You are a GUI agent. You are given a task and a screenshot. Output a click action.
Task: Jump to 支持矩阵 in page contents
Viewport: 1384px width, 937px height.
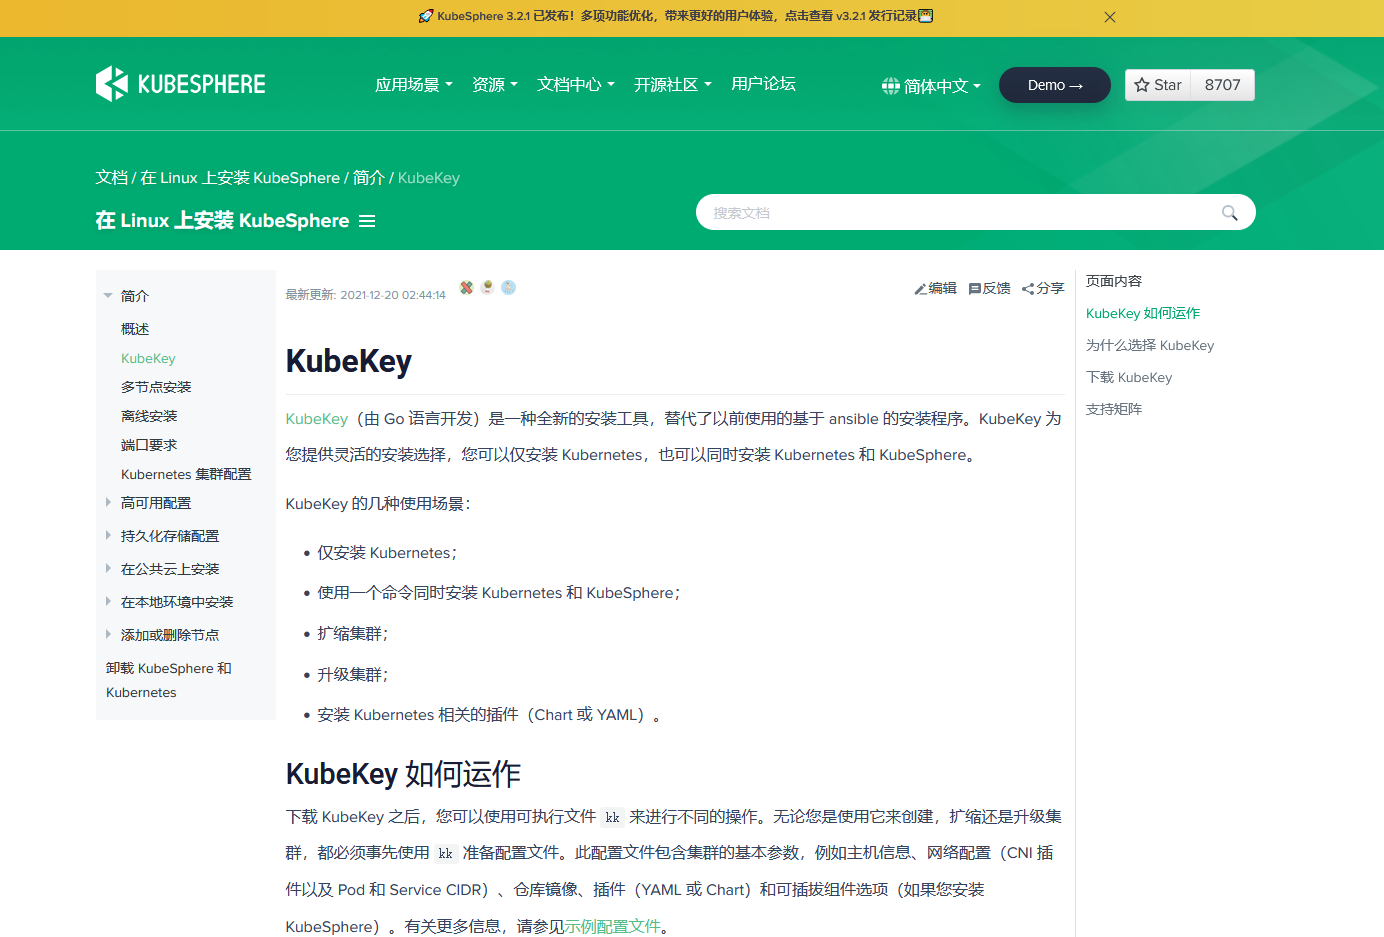(x=1114, y=409)
